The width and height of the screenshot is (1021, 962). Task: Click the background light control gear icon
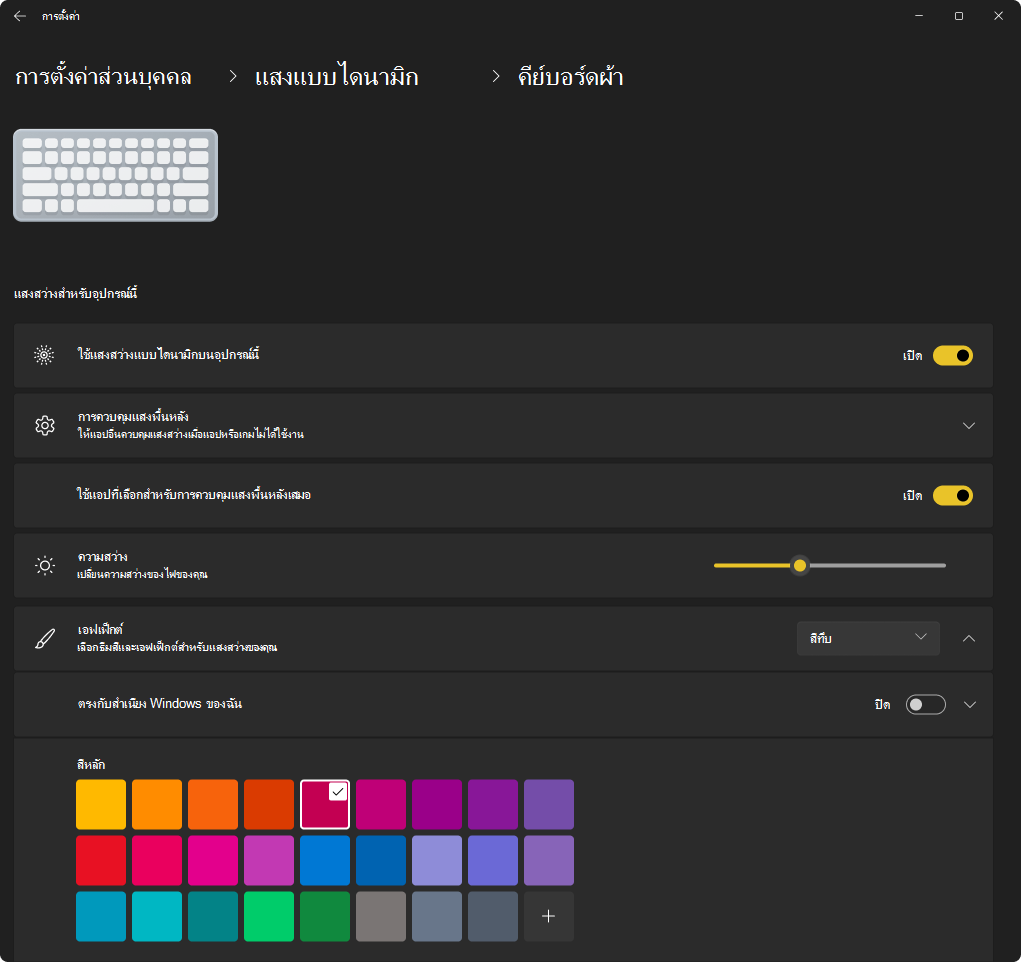click(44, 425)
